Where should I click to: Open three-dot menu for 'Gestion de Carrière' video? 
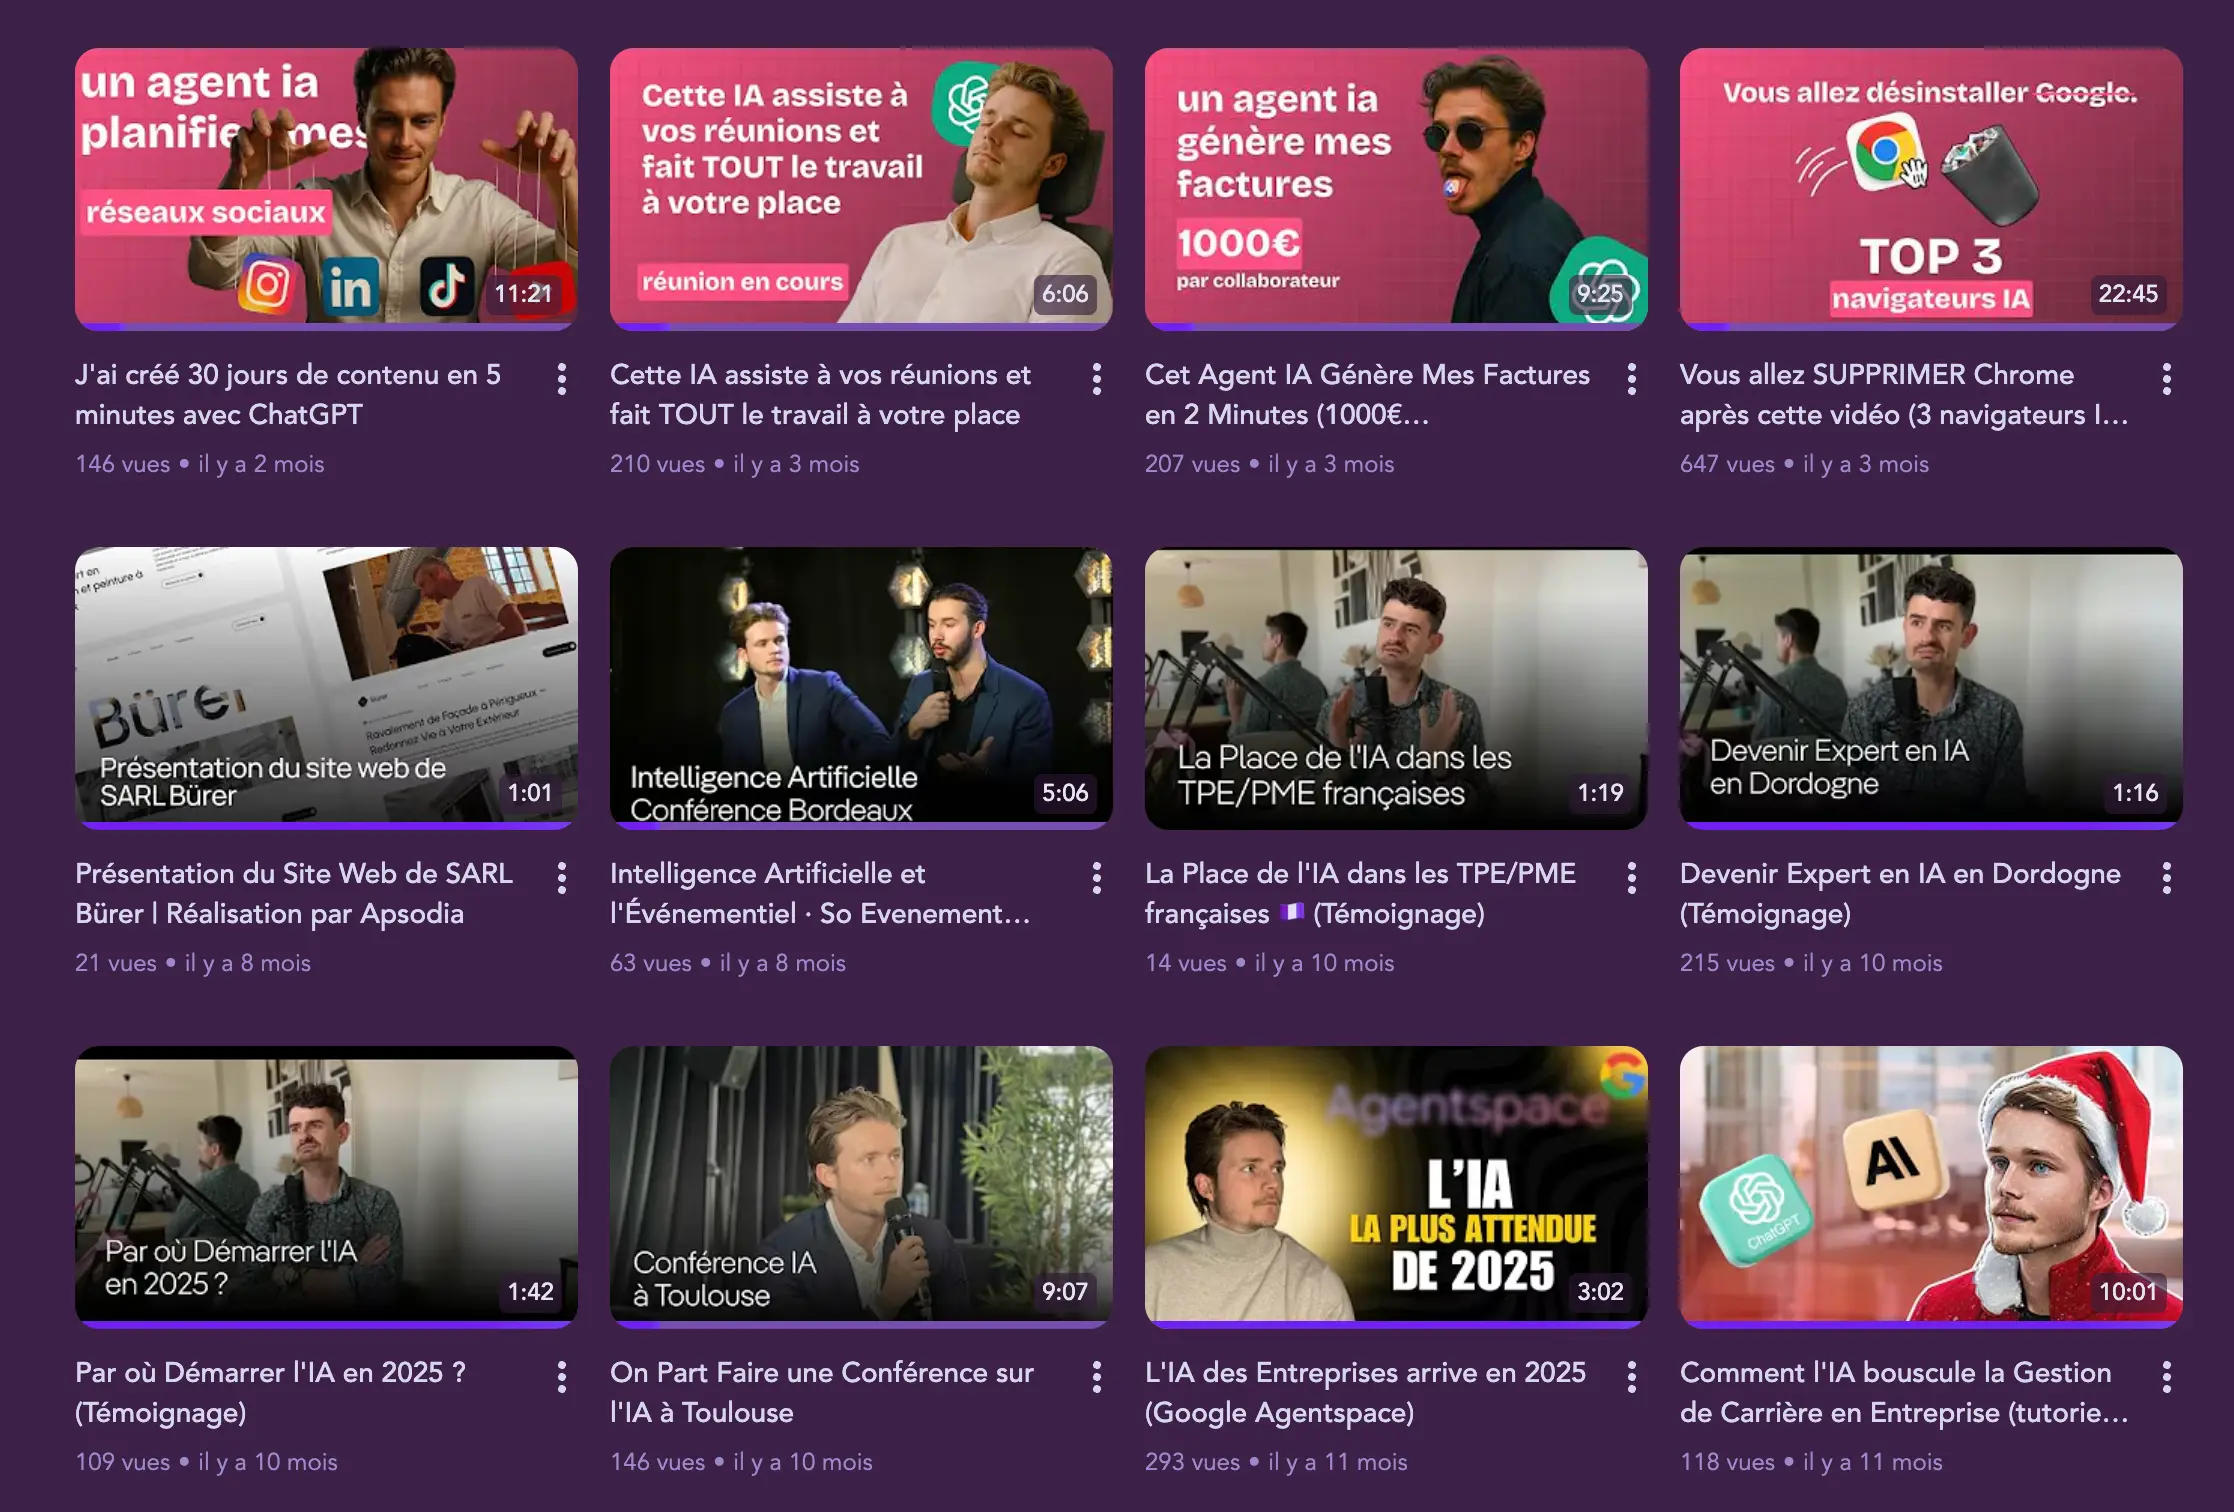pyautogui.click(x=2167, y=1377)
